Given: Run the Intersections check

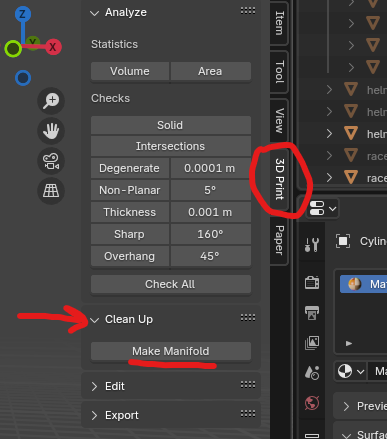Looking at the screenshot, I should tap(171, 146).
